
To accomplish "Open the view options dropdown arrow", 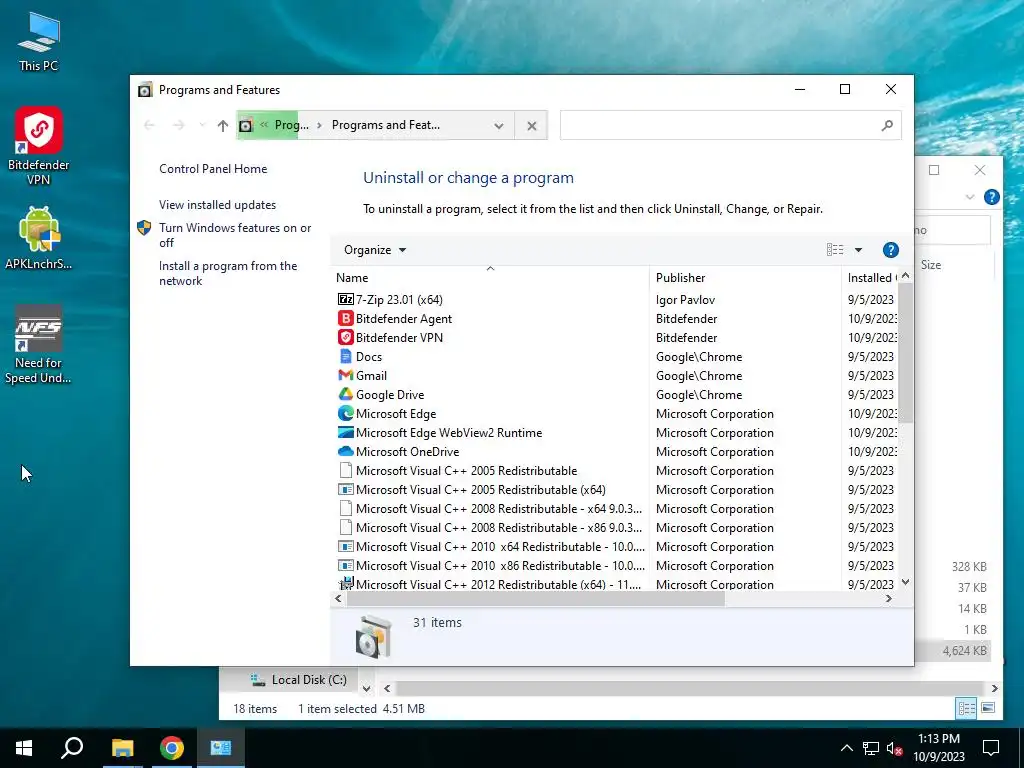I will click(858, 250).
